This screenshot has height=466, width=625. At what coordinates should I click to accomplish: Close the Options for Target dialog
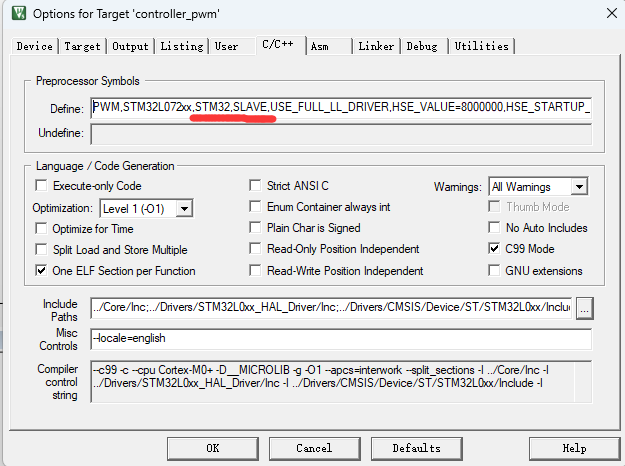click(x=610, y=13)
